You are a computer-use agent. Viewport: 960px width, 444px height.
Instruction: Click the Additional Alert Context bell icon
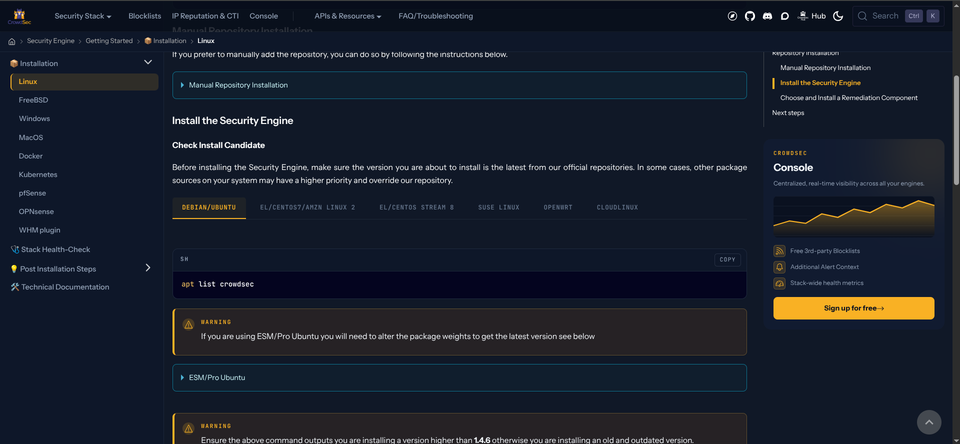click(779, 267)
